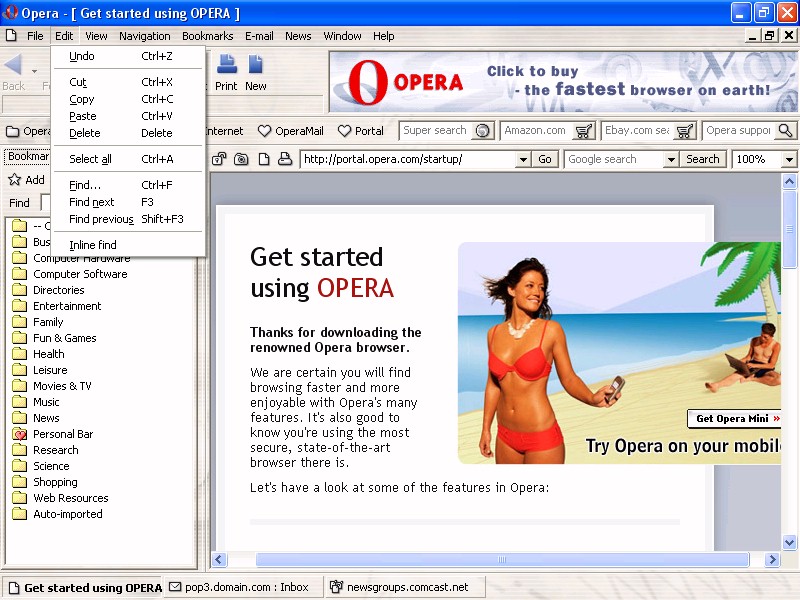Click the mail icon in pop3.domain.com tab
Image resolution: width=800 pixels, height=600 pixels.
pyautogui.click(x=175, y=587)
